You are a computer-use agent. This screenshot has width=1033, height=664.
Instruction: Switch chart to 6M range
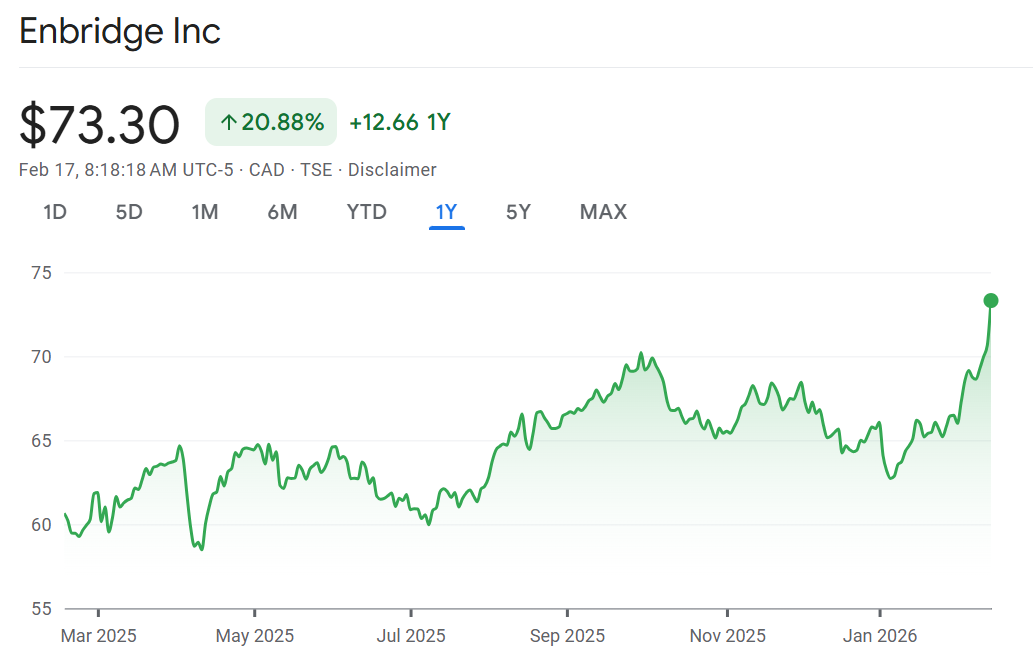282,212
